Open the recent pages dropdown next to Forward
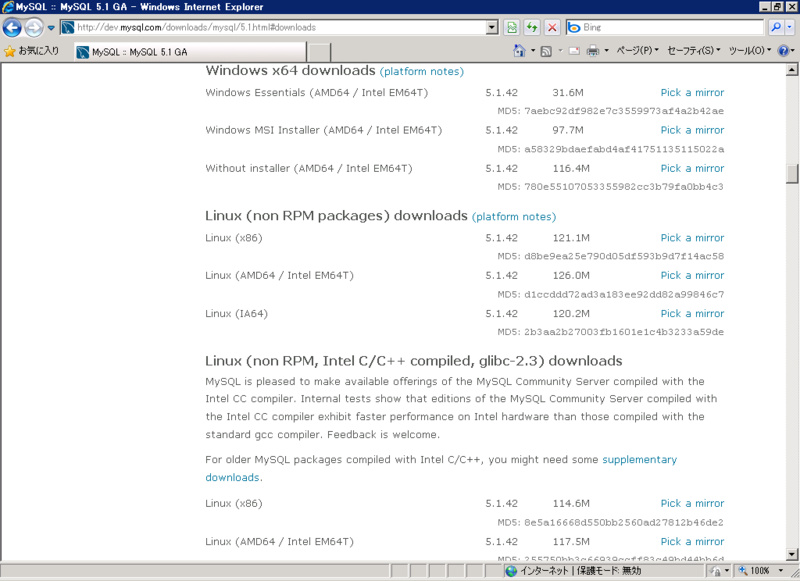Image resolution: width=800 pixels, height=581 pixels. [x=51, y=28]
